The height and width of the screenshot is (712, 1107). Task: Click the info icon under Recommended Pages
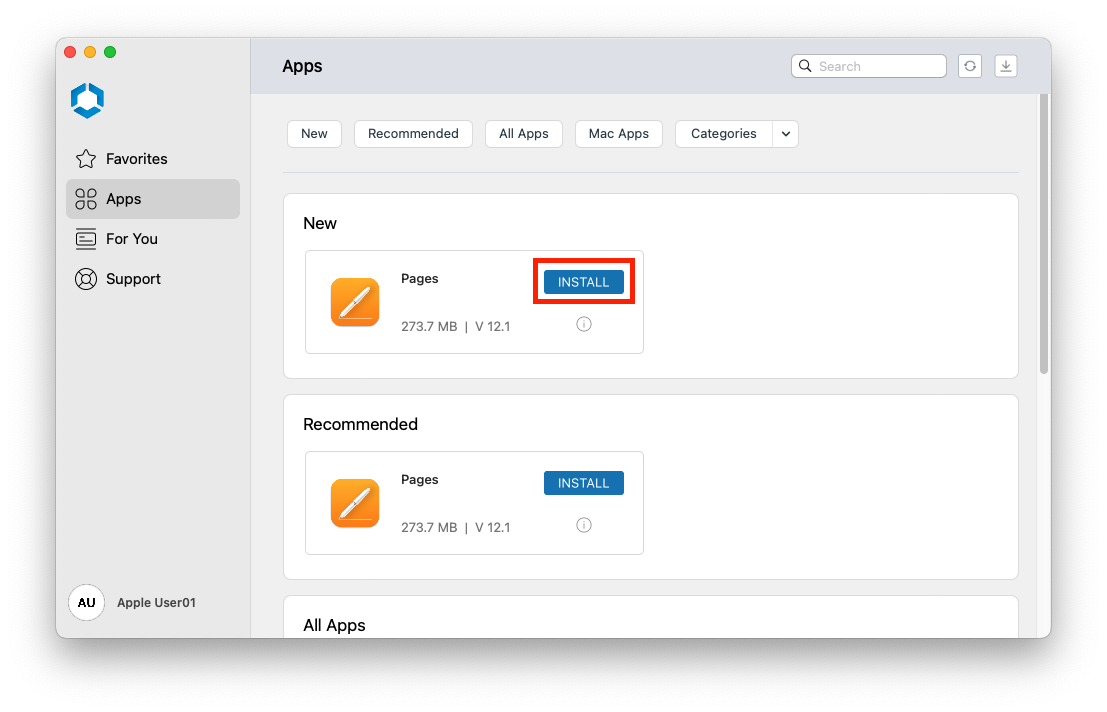pyautogui.click(x=584, y=525)
